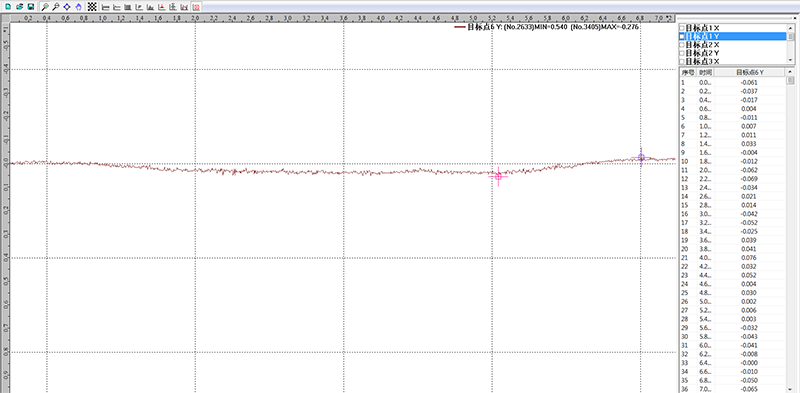This screenshot has width=800, height=393.
Task: Click the chart icon right of filled bars
Action: click(x=139, y=7)
